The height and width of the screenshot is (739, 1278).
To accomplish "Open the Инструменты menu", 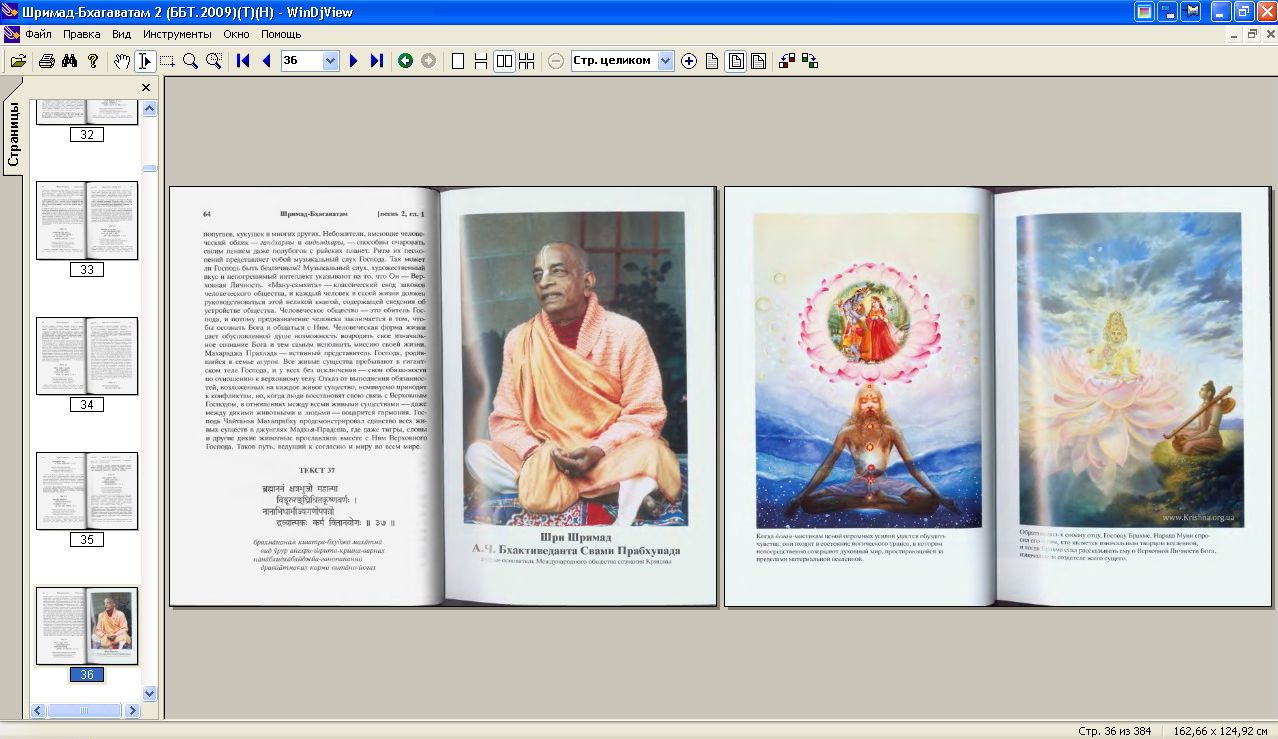I will coord(177,34).
